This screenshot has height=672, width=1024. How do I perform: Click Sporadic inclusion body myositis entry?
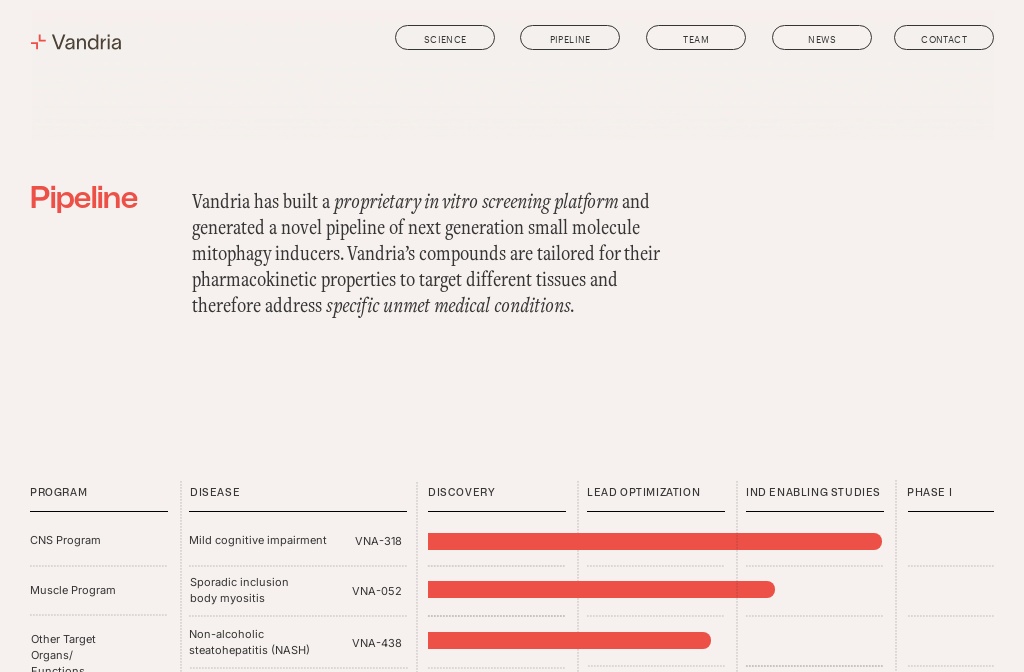[239, 590]
